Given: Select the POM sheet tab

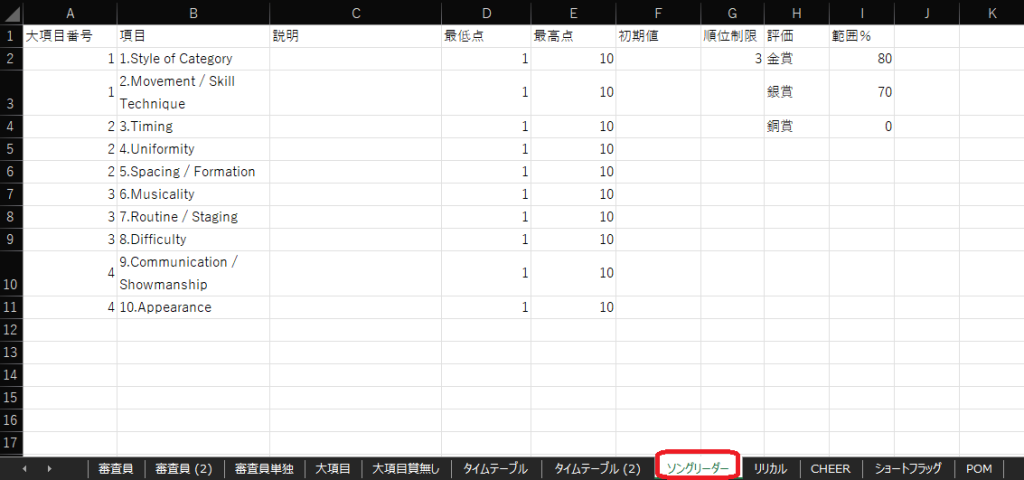Looking at the screenshot, I should point(979,468).
